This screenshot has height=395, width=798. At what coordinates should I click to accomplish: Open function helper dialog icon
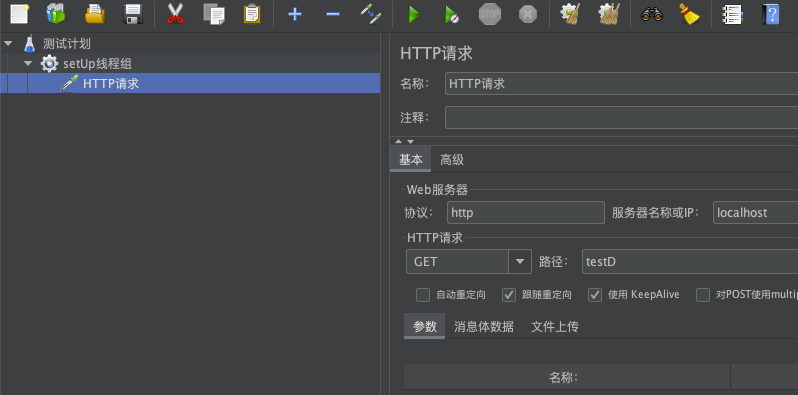tap(732, 14)
